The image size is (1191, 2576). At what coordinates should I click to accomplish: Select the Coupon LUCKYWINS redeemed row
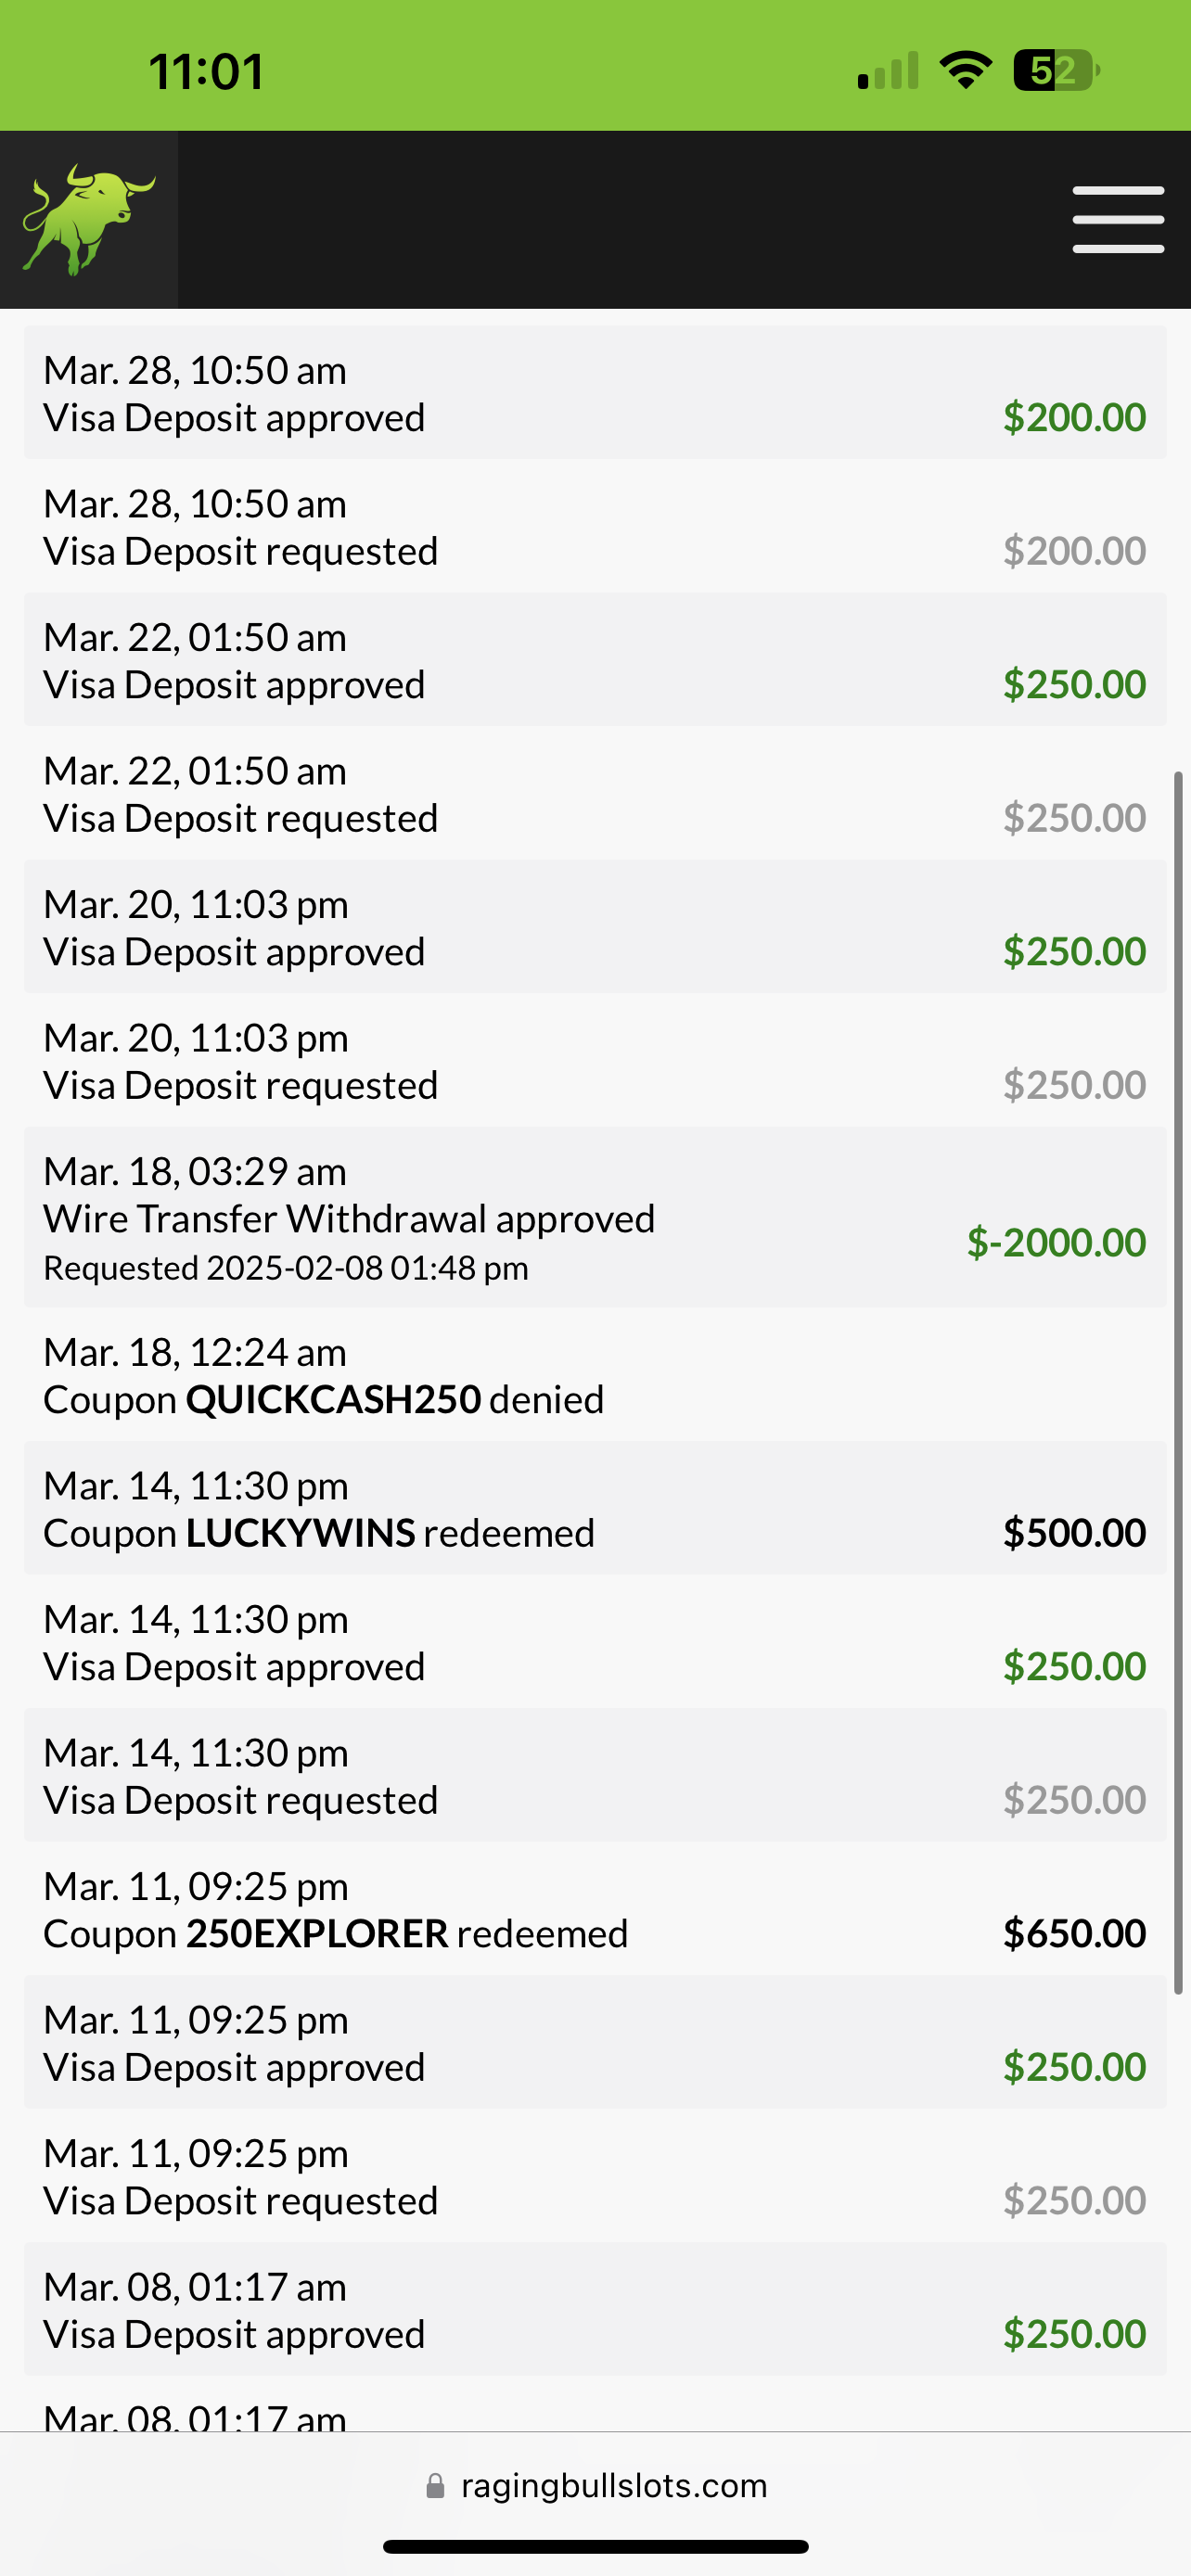pyautogui.click(x=595, y=1508)
